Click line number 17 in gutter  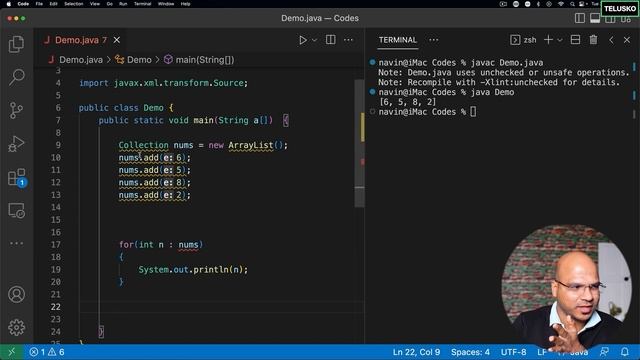[x=56, y=244]
